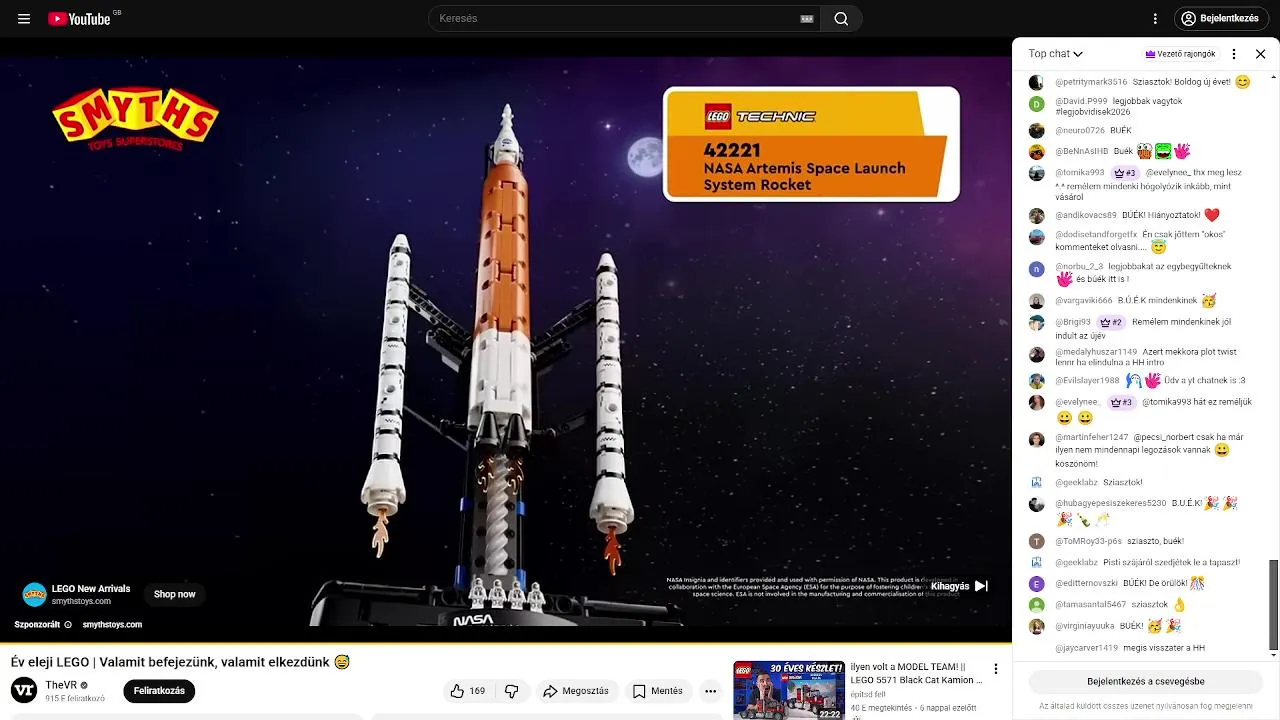
Task: Open the Szponzorált info icon
Action: (68, 625)
